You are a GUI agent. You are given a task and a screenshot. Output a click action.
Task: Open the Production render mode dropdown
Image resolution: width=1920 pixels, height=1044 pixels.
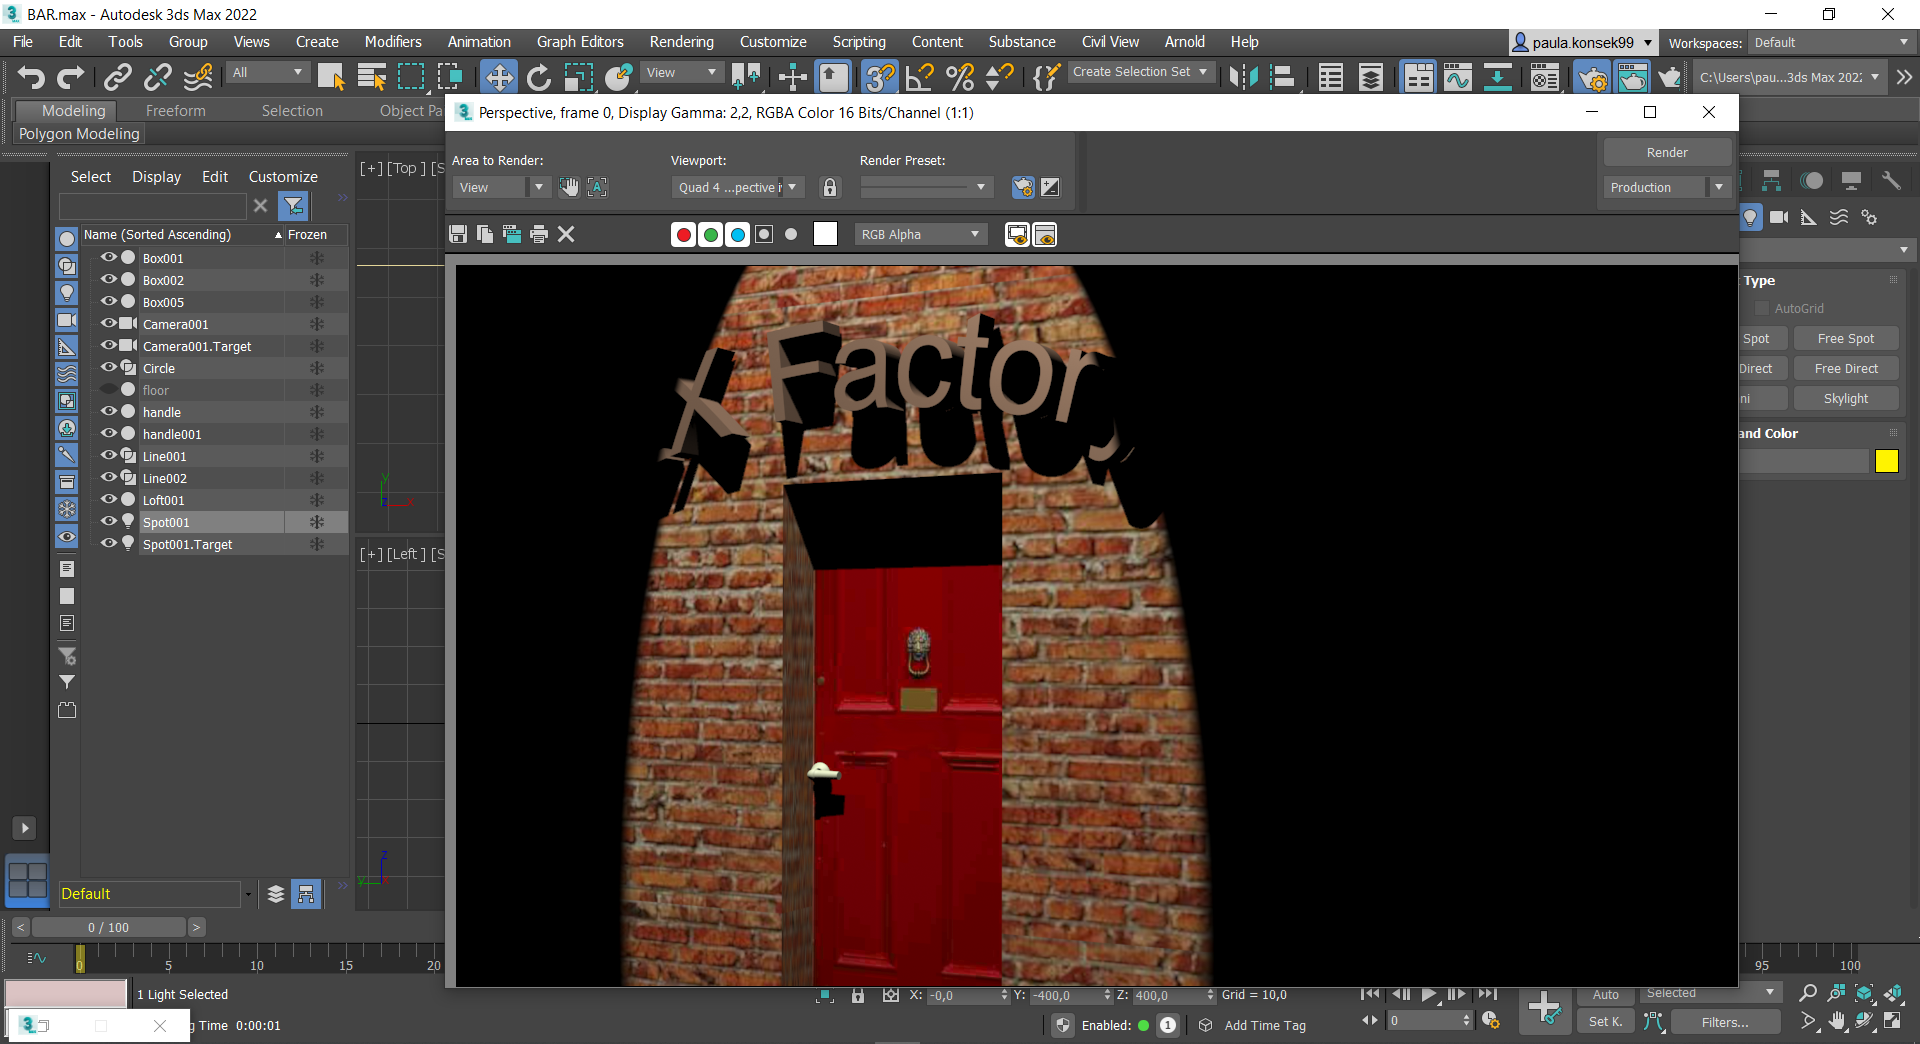pyautogui.click(x=1666, y=187)
